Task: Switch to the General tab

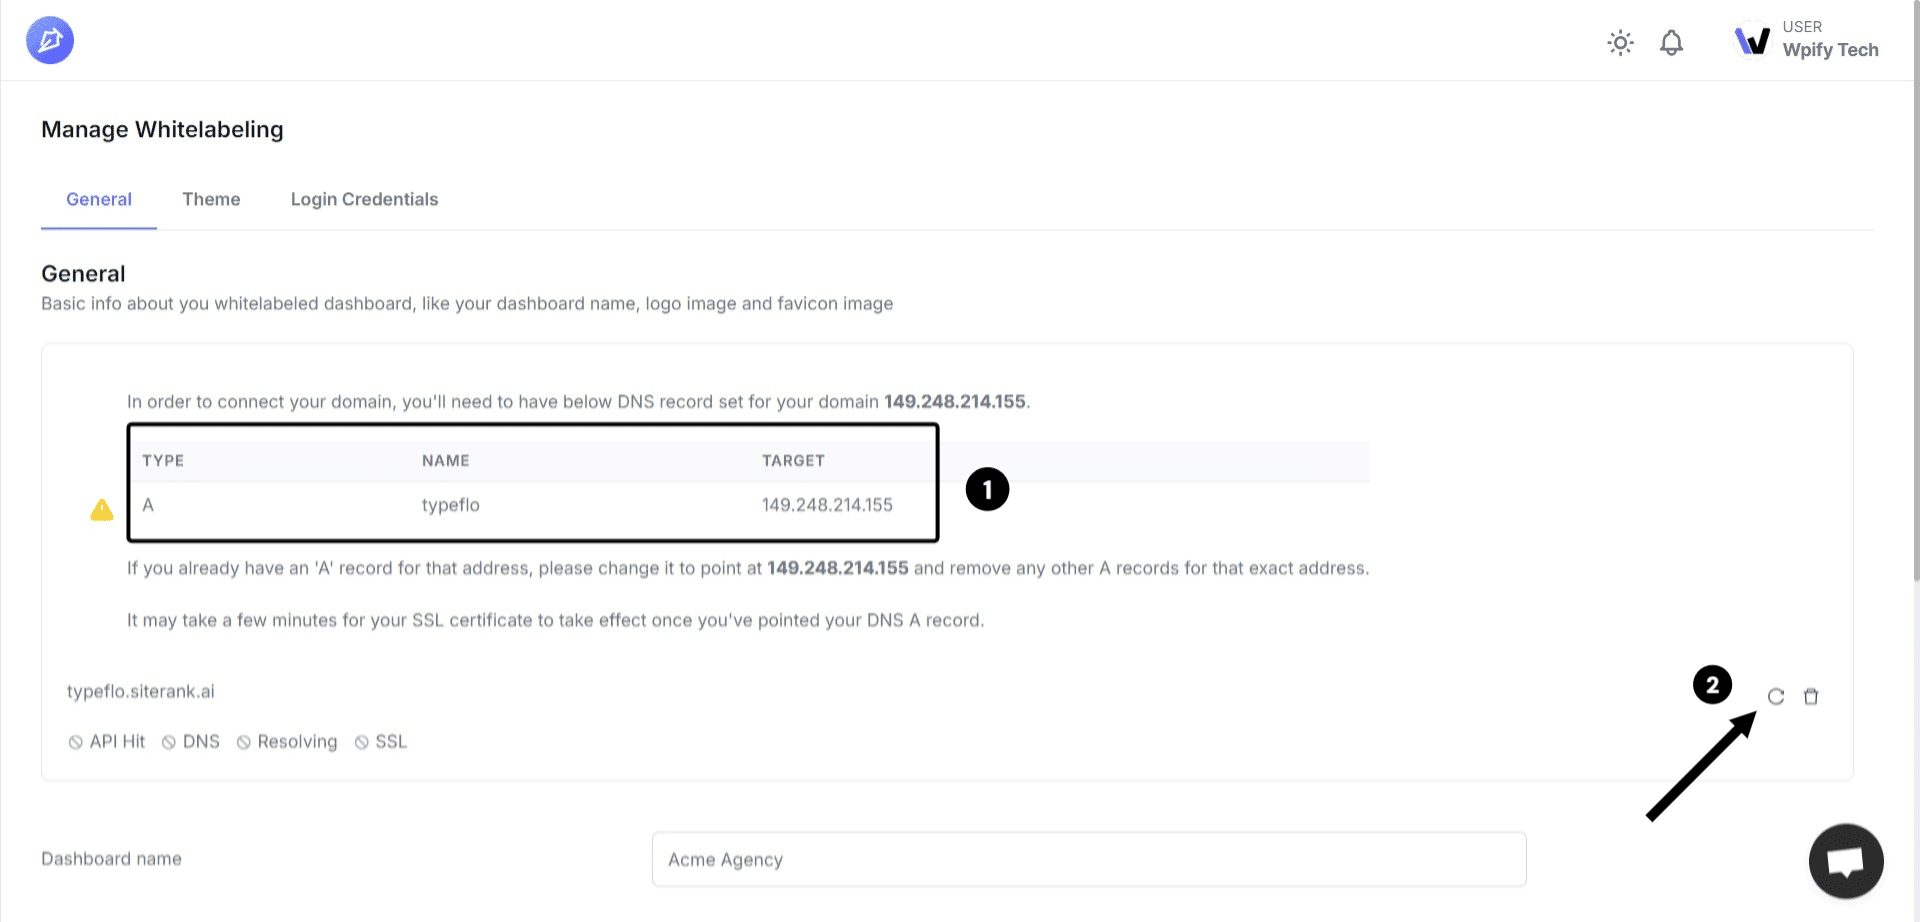Action: click(99, 199)
